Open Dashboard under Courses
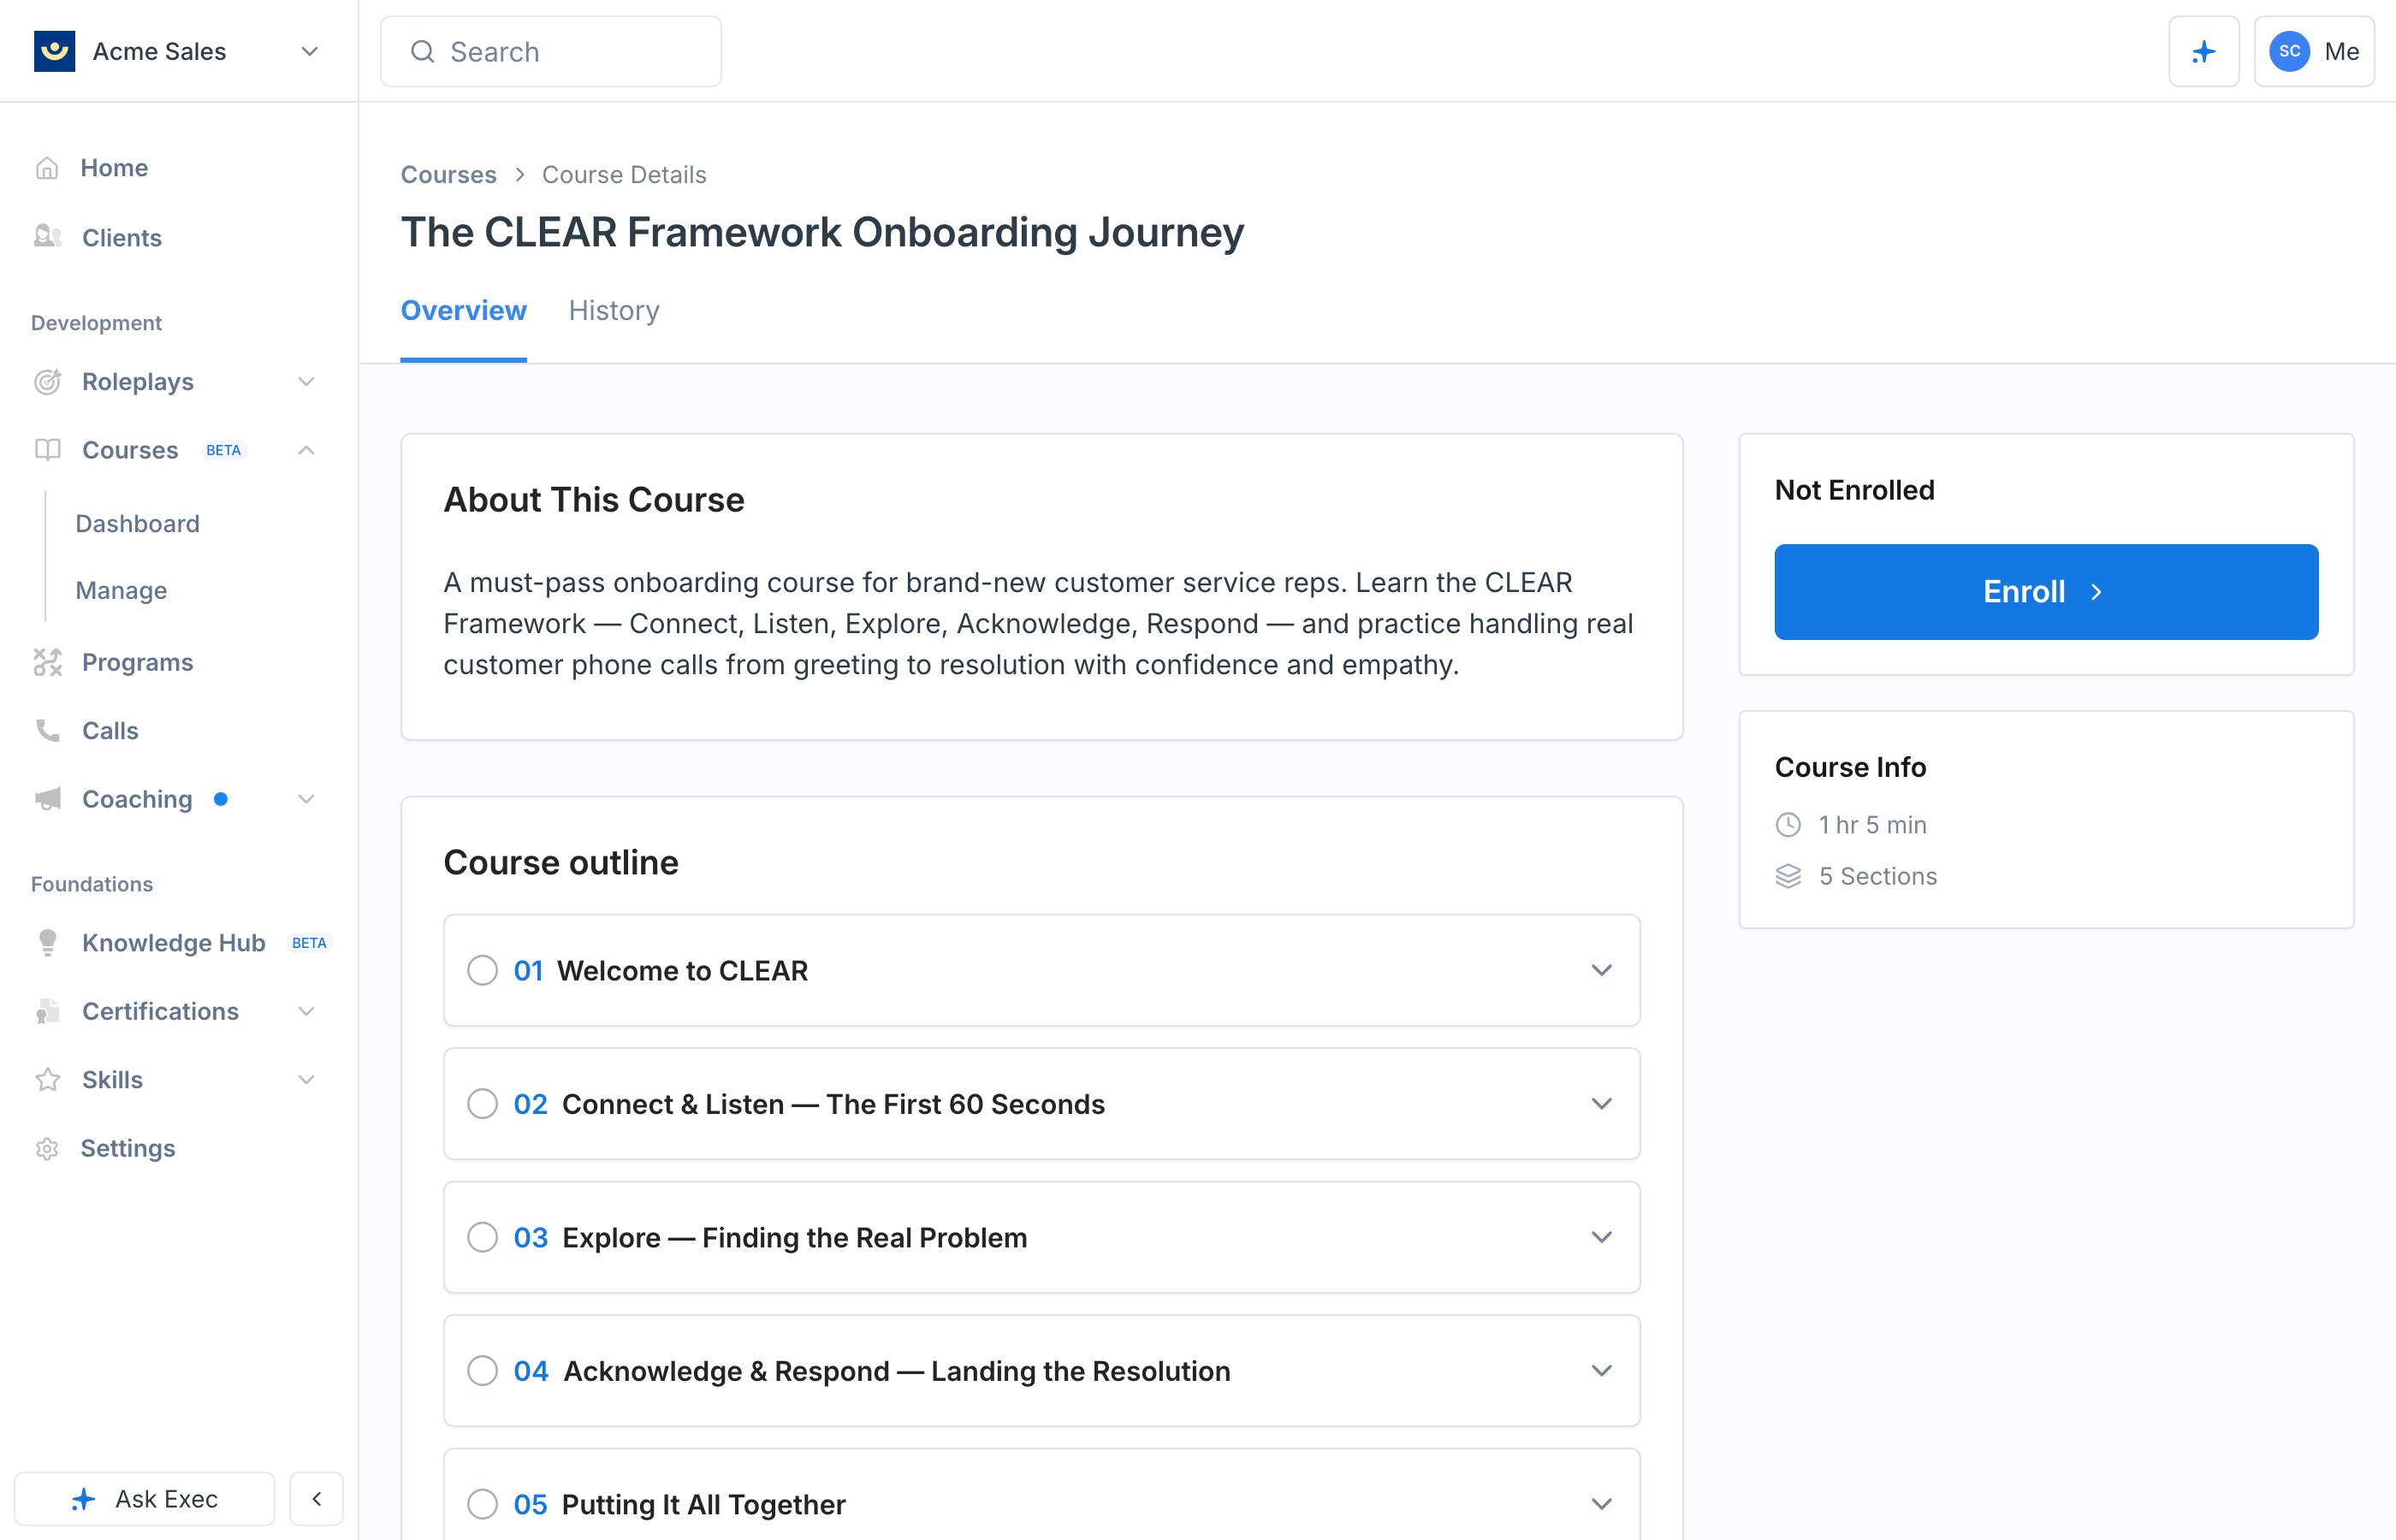2396x1540 pixels. point(138,524)
